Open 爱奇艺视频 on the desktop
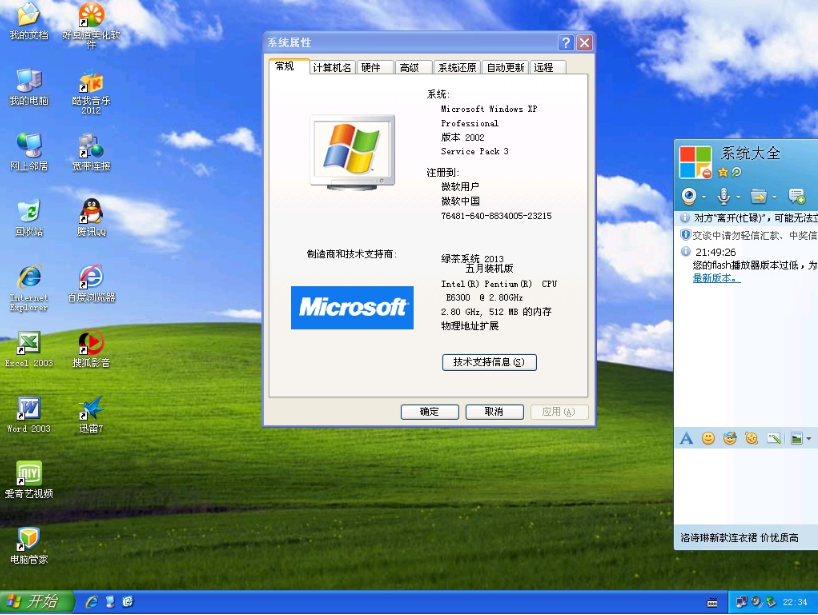The height and width of the screenshot is (615, 818). (x=29, y=474)
